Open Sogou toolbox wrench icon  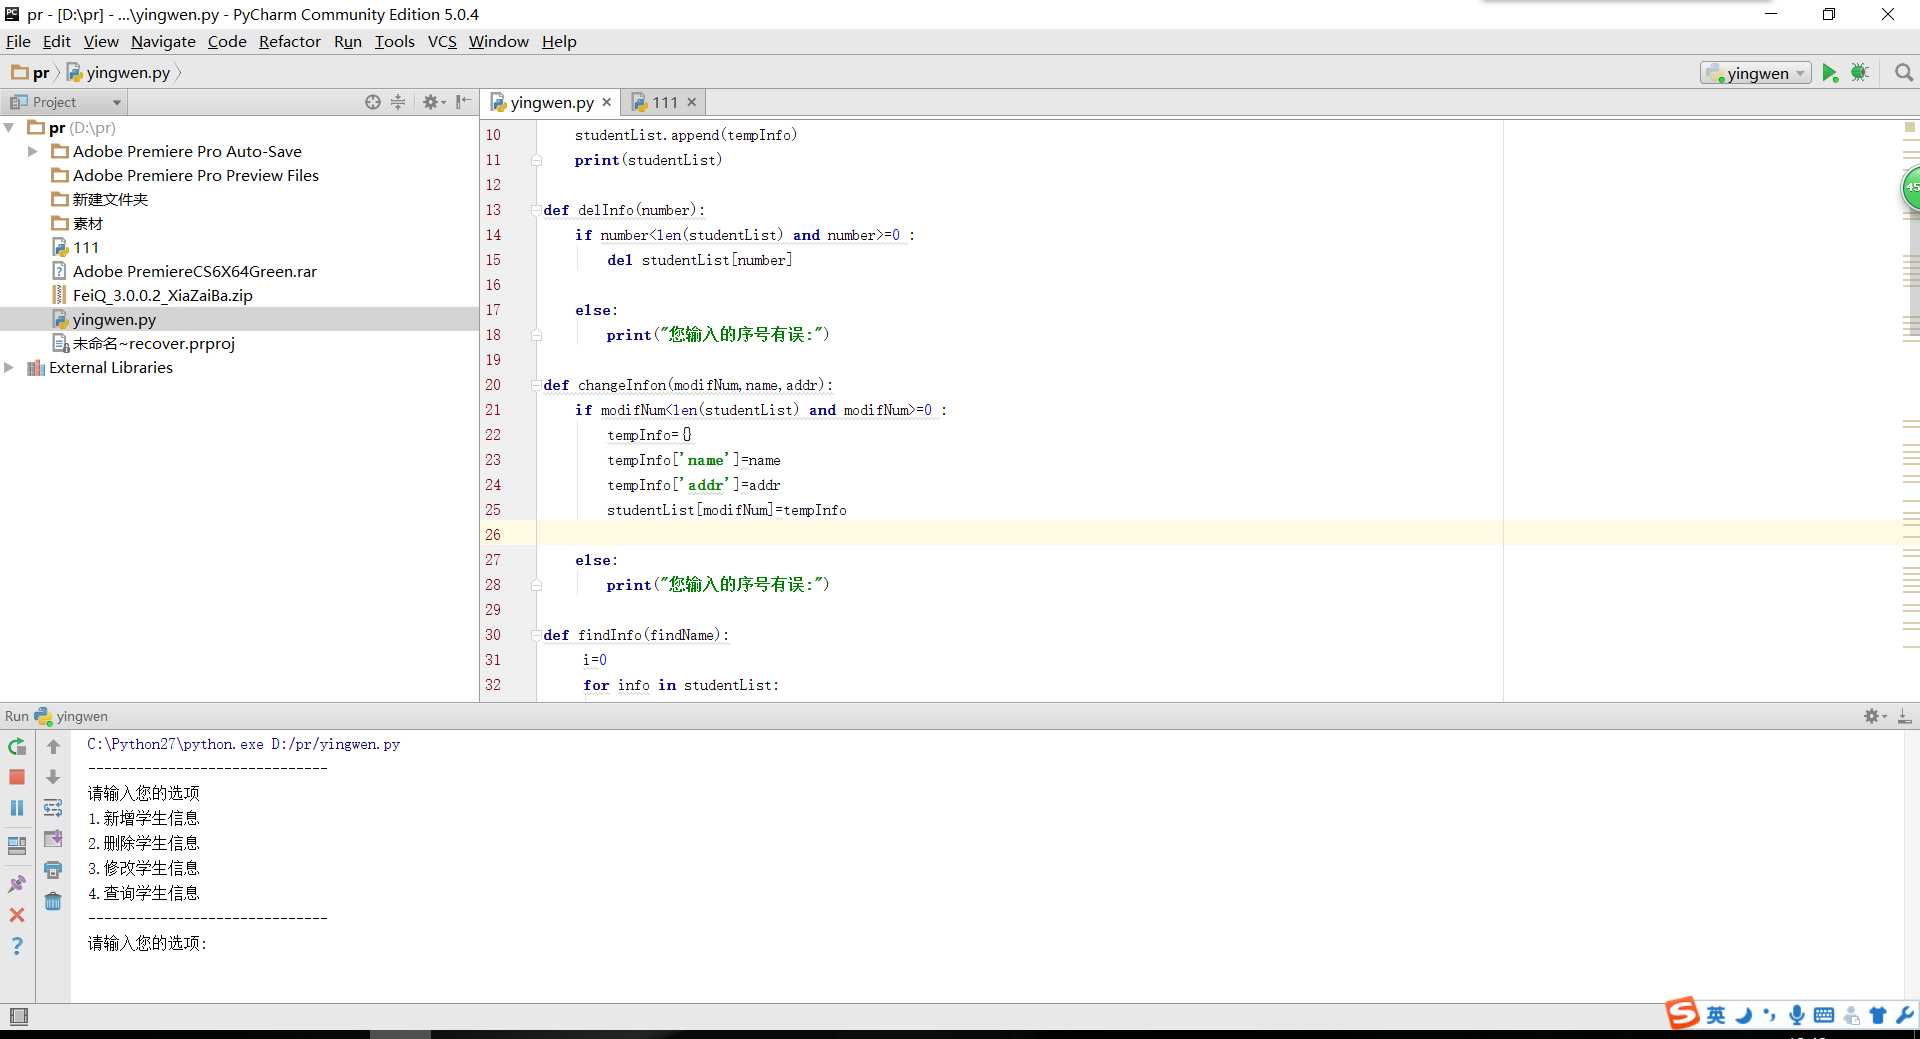point(1905,1015)
